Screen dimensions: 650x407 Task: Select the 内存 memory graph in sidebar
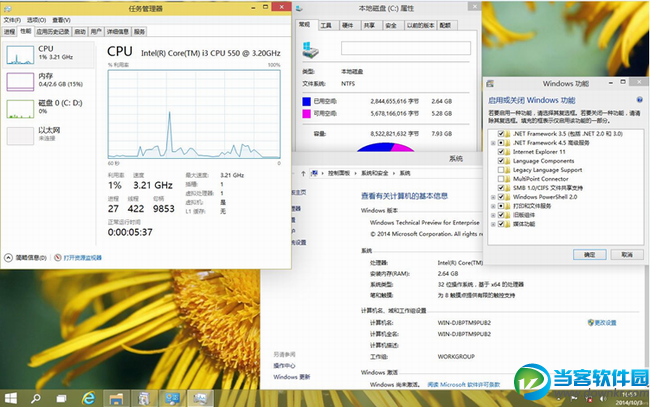[20, 82]
